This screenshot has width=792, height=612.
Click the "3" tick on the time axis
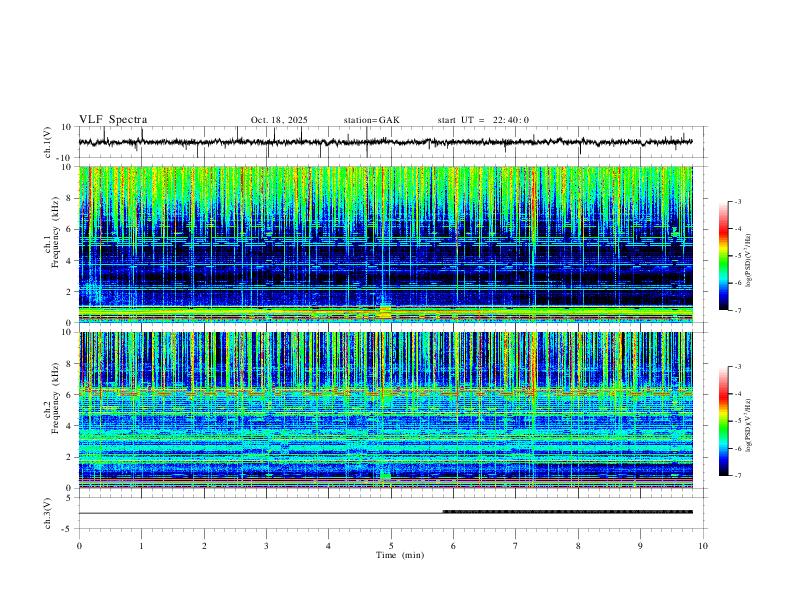tap(266, 546)
